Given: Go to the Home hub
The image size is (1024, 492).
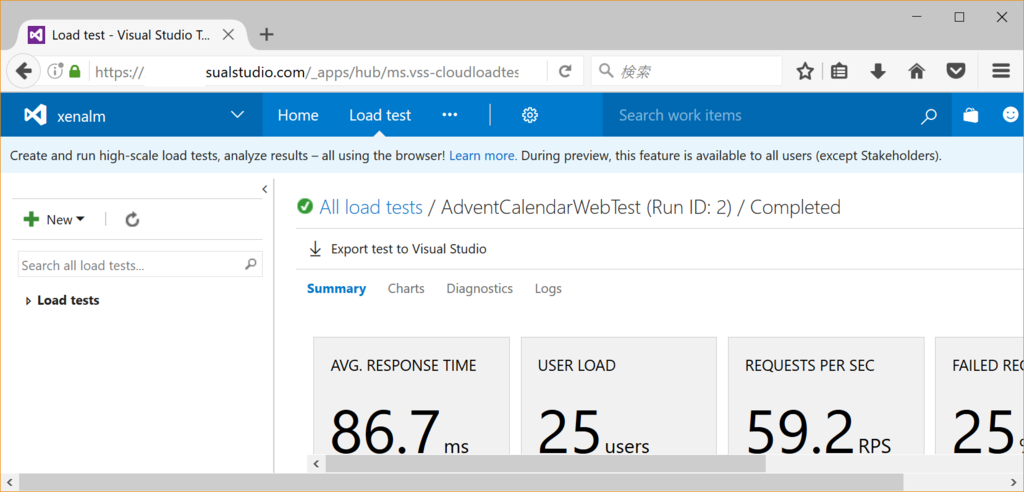Looking at the screenshot, I should (x=298, y=116).
